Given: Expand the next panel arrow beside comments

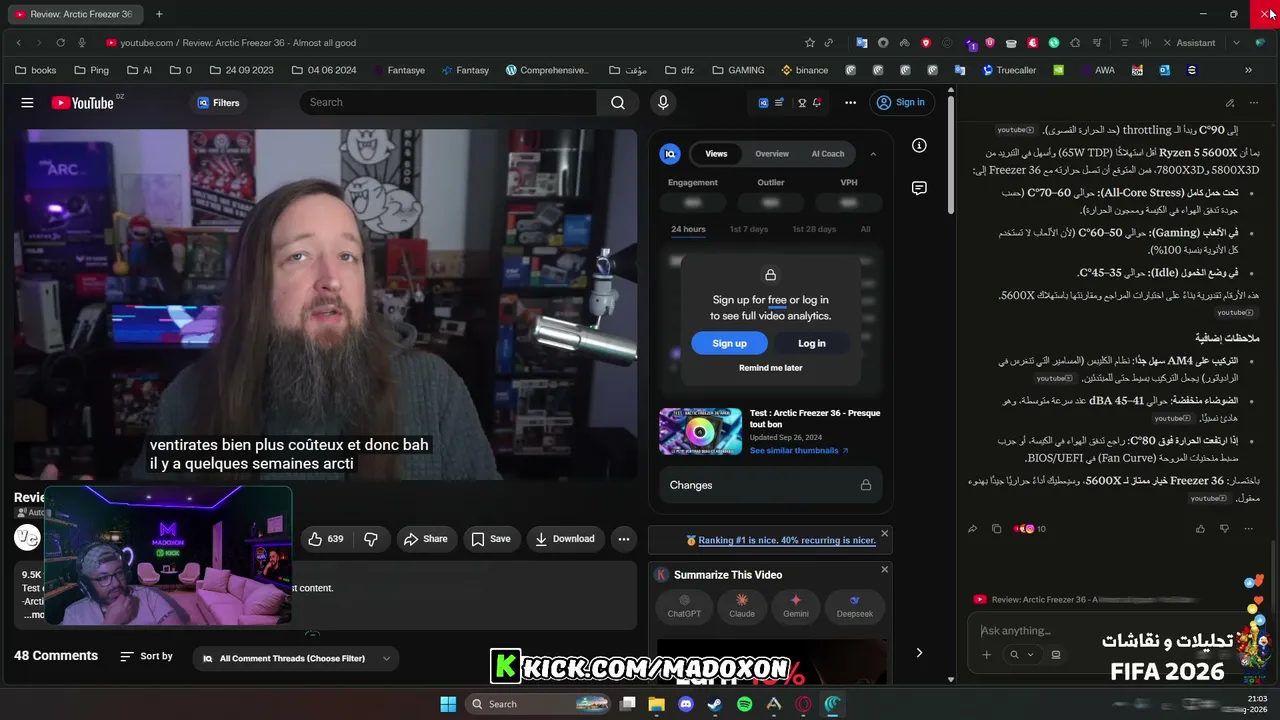Looking at the screenshot, I should [919, 653].
